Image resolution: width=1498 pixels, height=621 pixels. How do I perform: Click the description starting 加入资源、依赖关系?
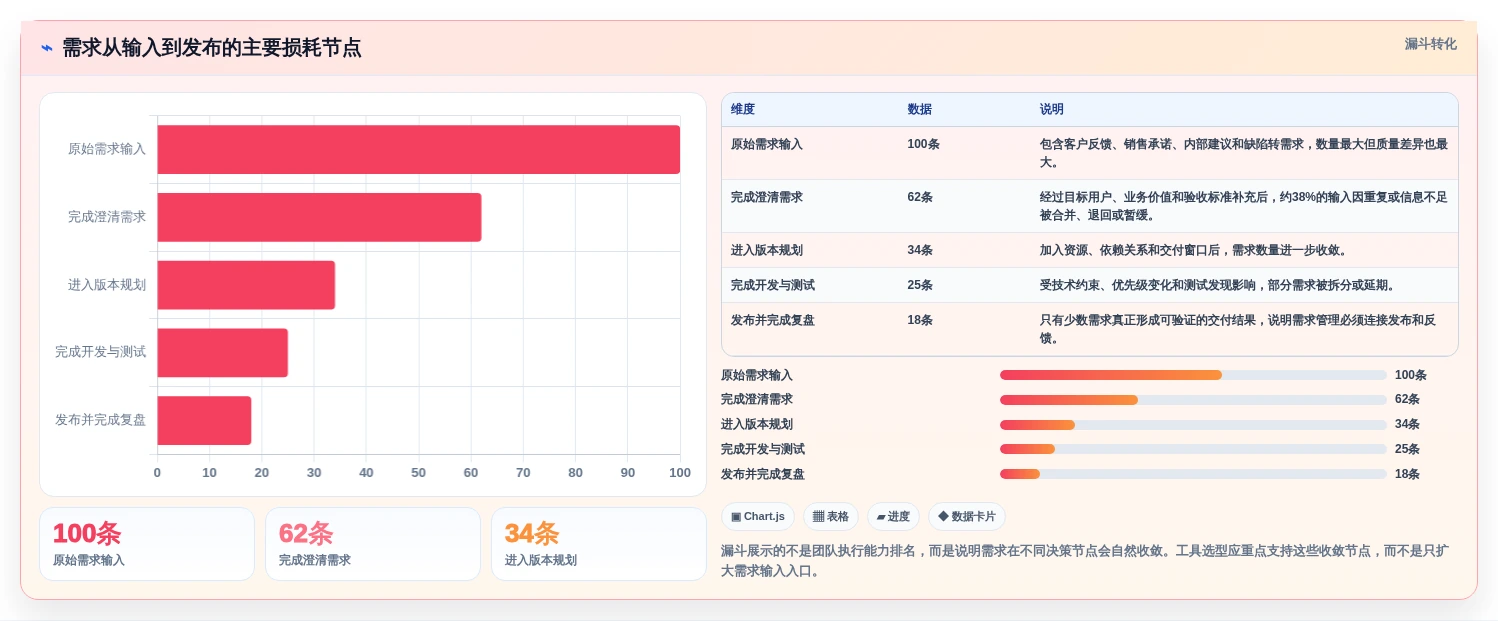1194,250
